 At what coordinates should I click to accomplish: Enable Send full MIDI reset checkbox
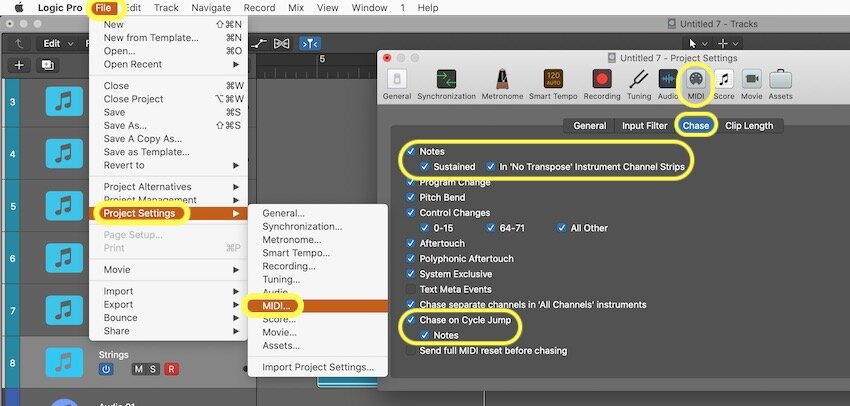(411, 351)
